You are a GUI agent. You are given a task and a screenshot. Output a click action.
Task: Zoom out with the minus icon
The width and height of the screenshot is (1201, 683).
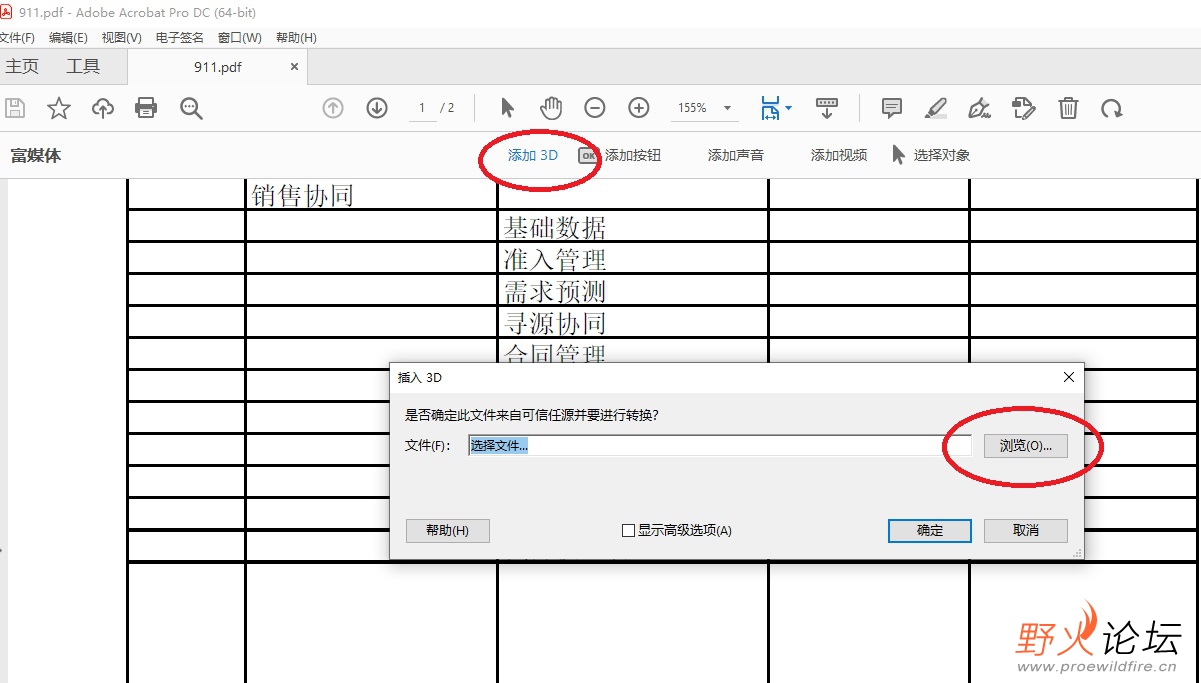595,108
